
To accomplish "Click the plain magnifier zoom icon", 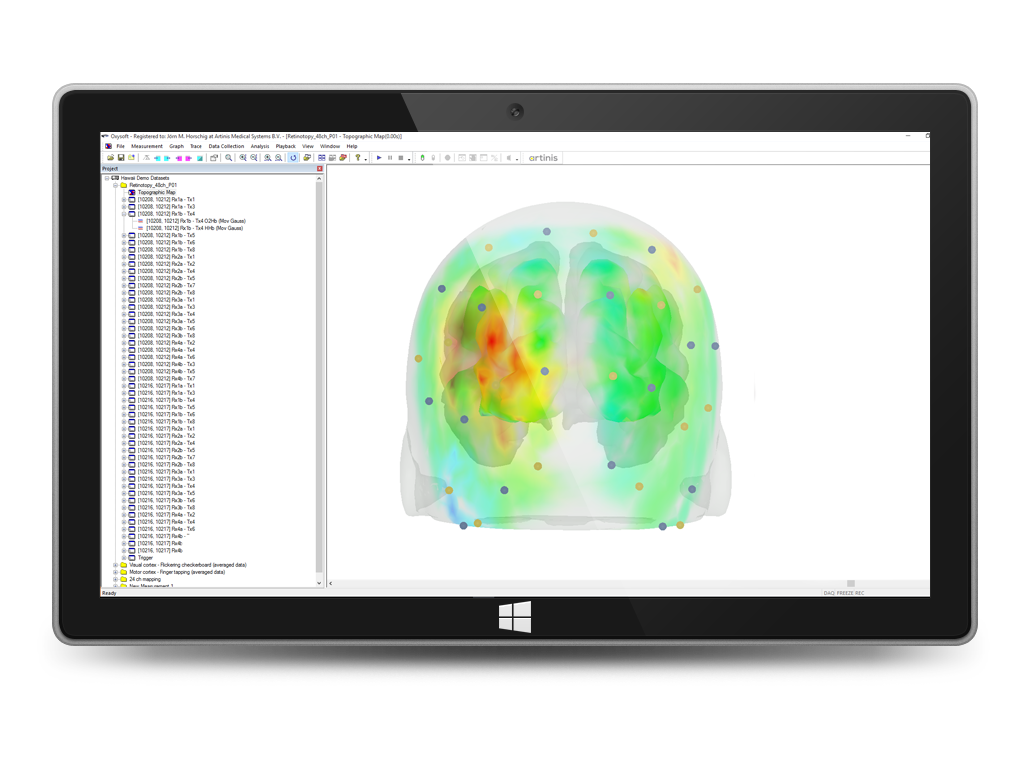I will [229, 157].
